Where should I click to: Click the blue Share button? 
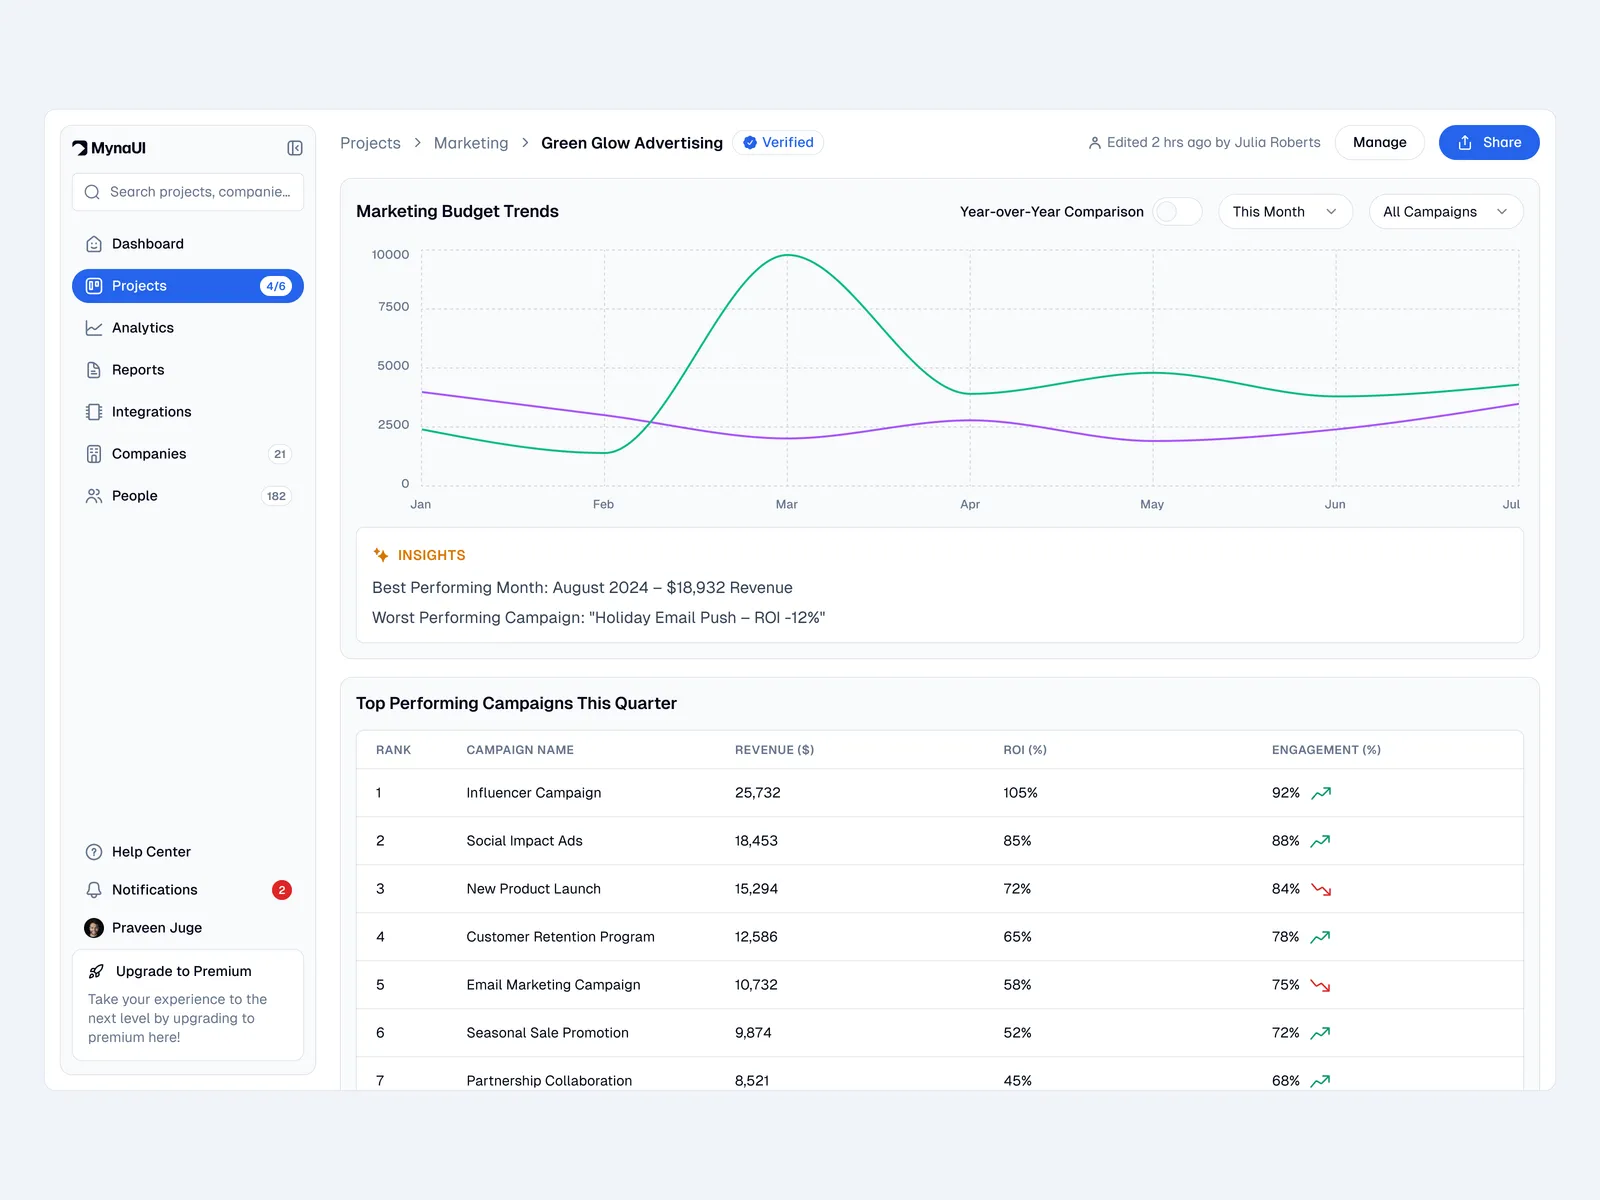click(1488, 143)
